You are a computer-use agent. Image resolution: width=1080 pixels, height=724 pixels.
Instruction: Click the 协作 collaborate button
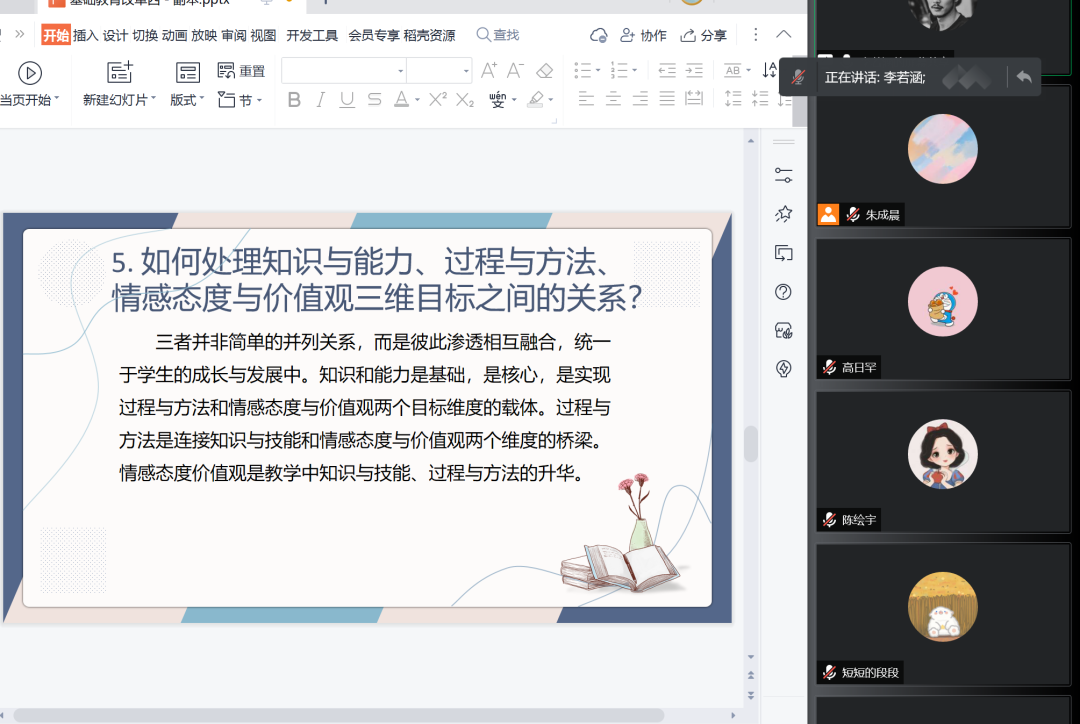pyautogui.click(x=643, y=35)
